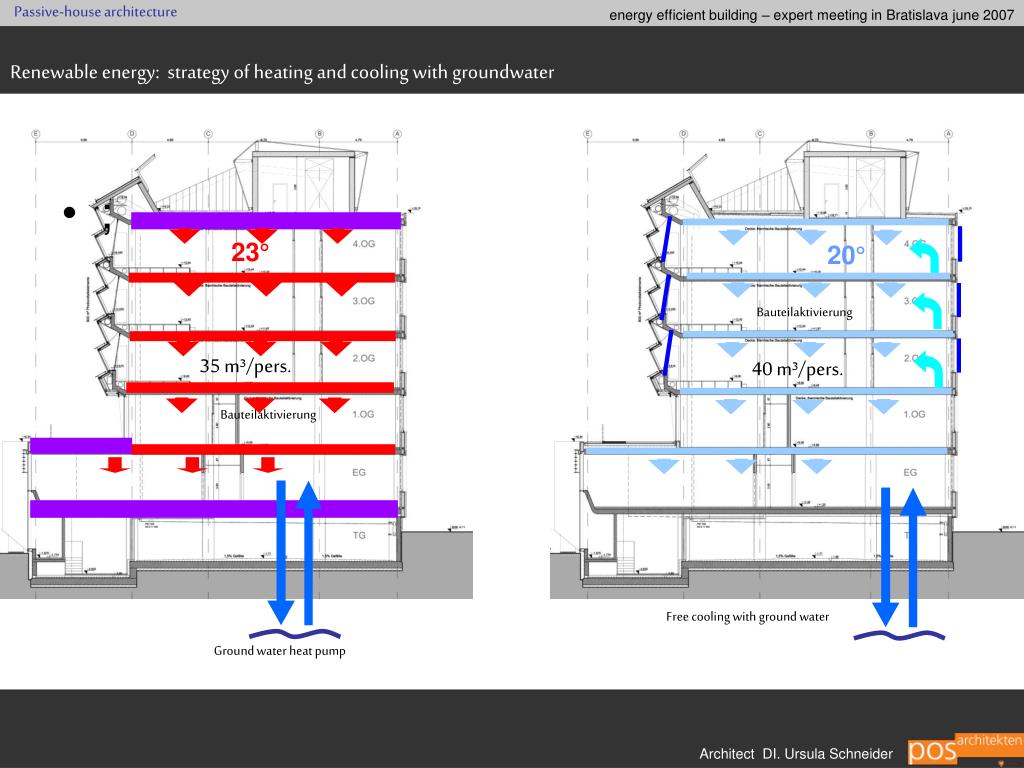Select the 'Architect DI. Ursula Schneider' credit
This screenshot has height=768, width=1024.
(x=796, y=754)
